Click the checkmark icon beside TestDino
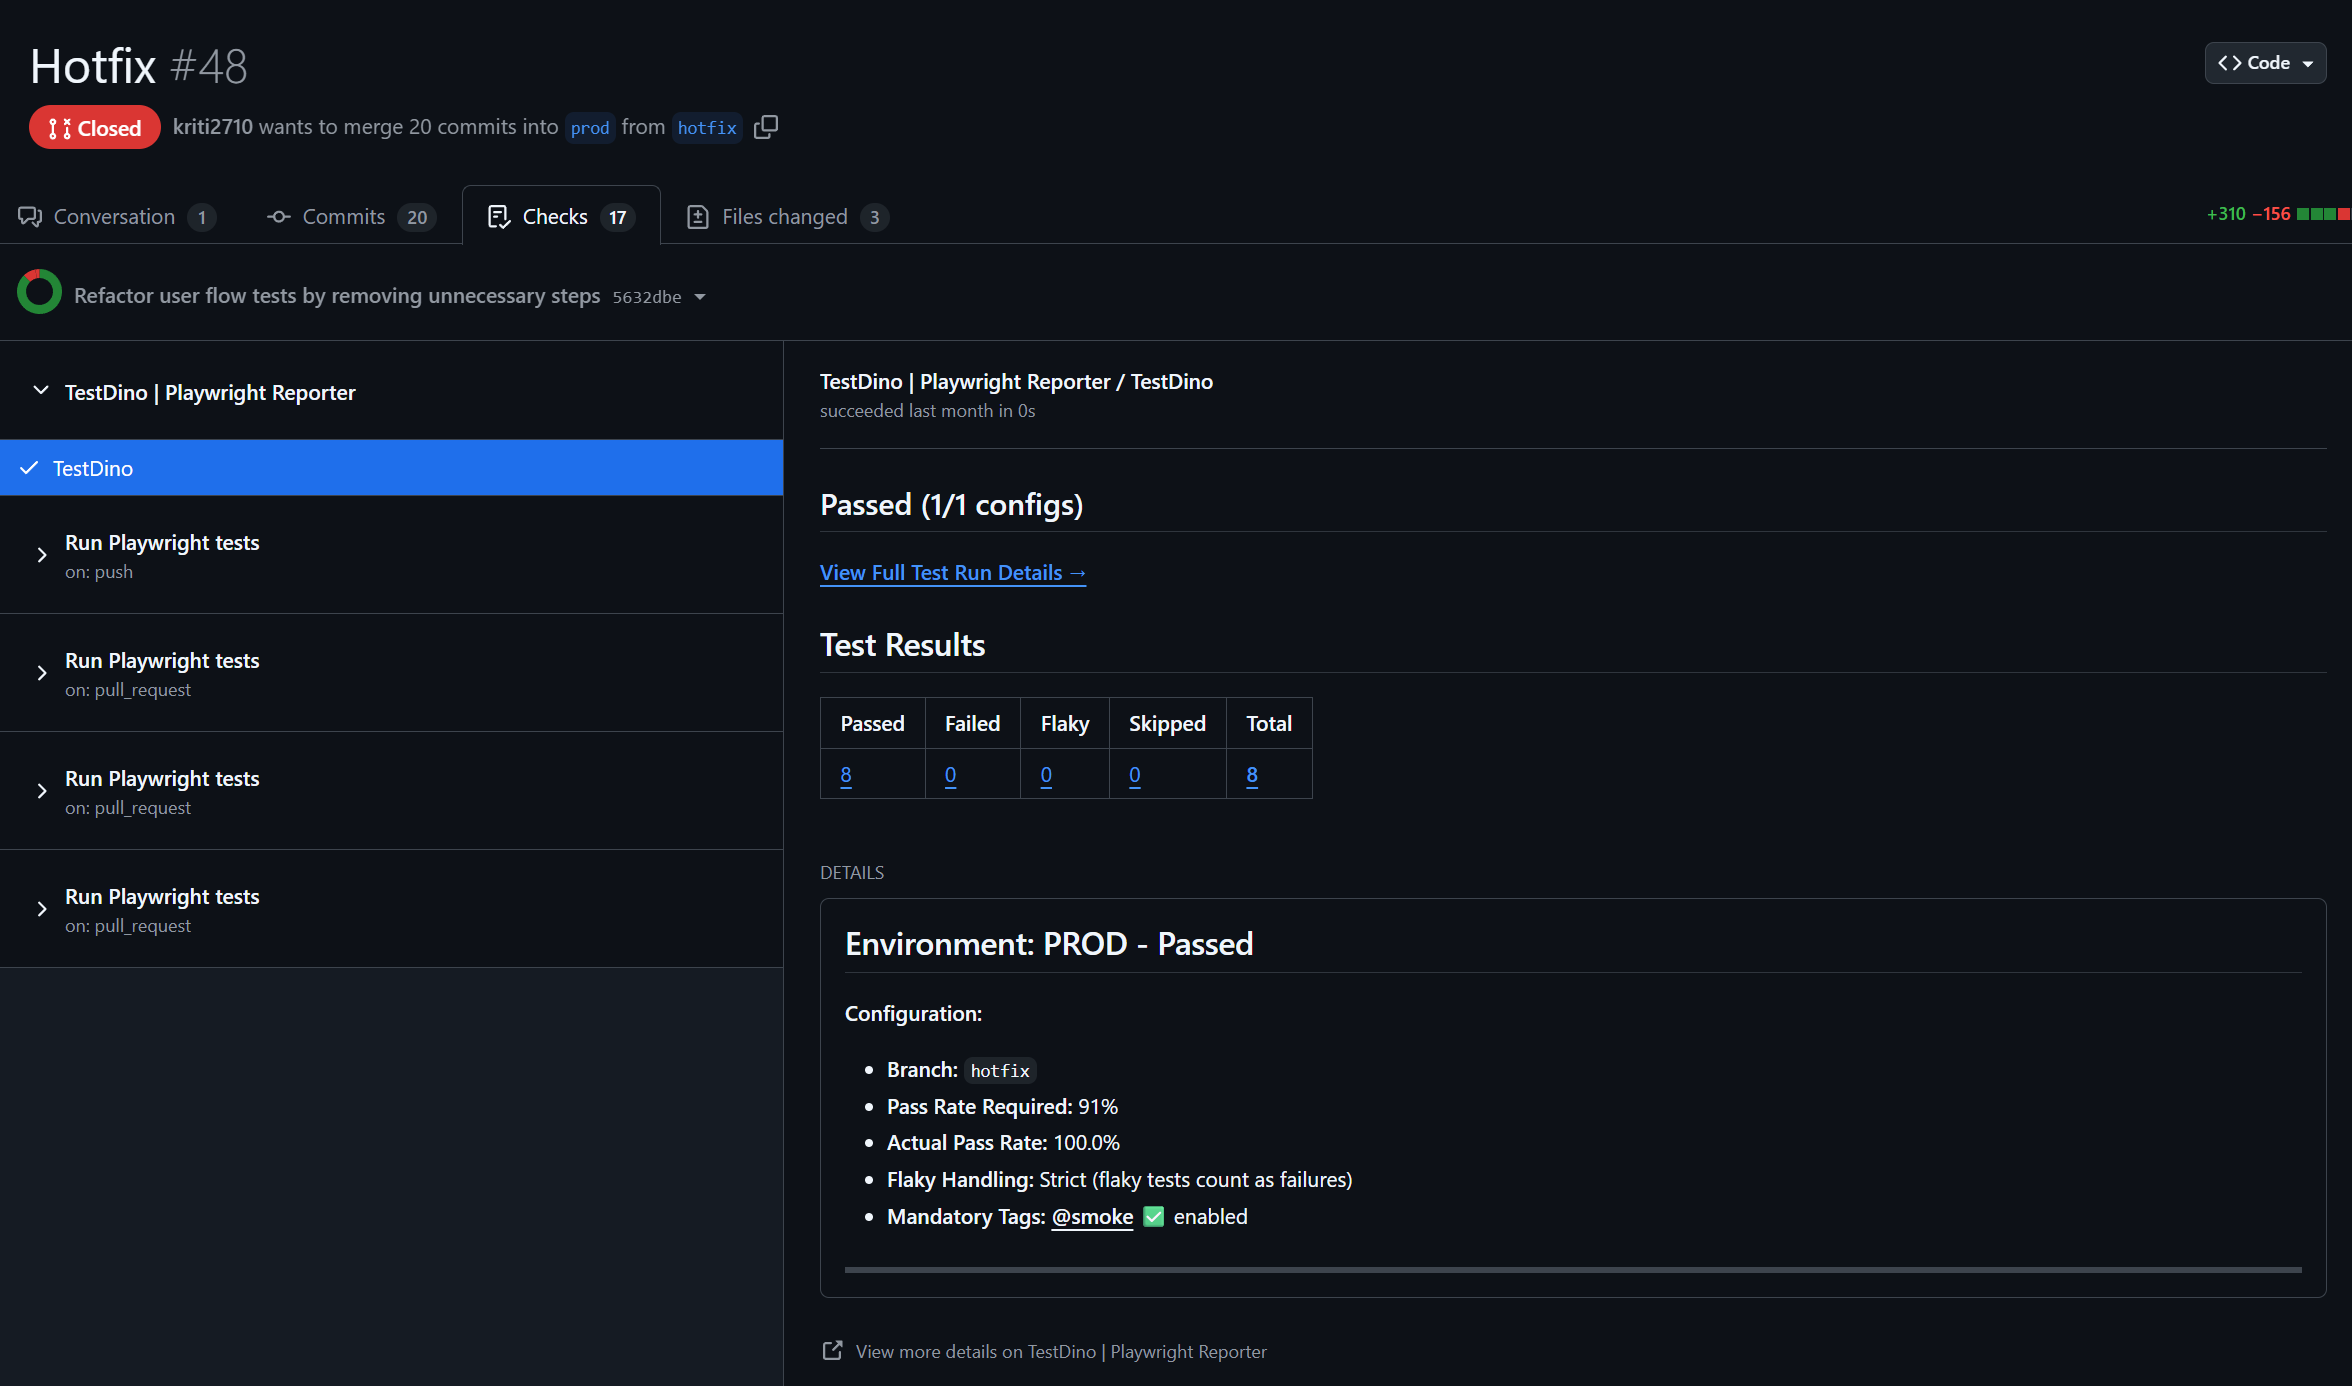Screen dimensions: 2352x1386 (x=30, y=467)
